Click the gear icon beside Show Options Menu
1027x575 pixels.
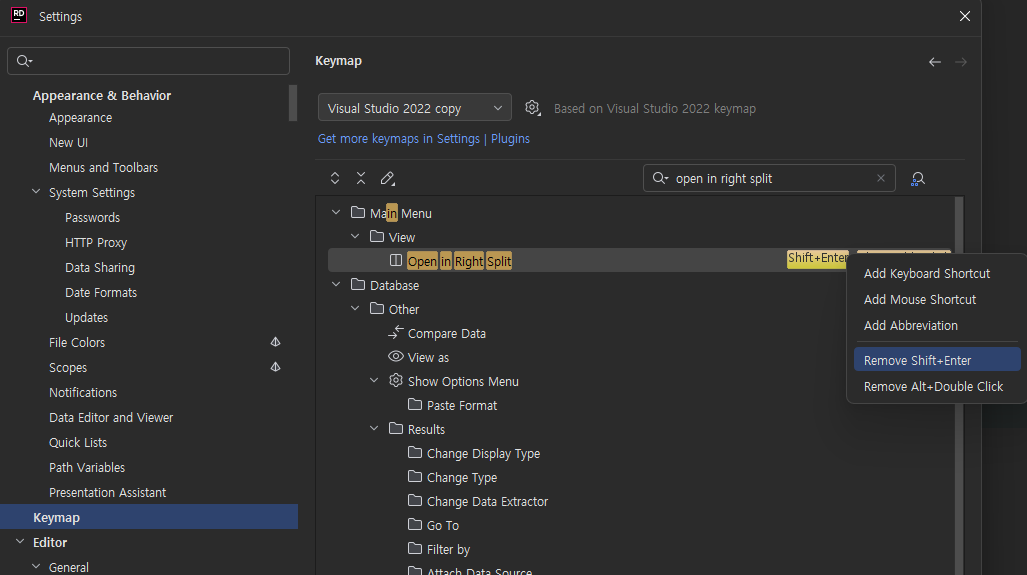click(396, 380)
